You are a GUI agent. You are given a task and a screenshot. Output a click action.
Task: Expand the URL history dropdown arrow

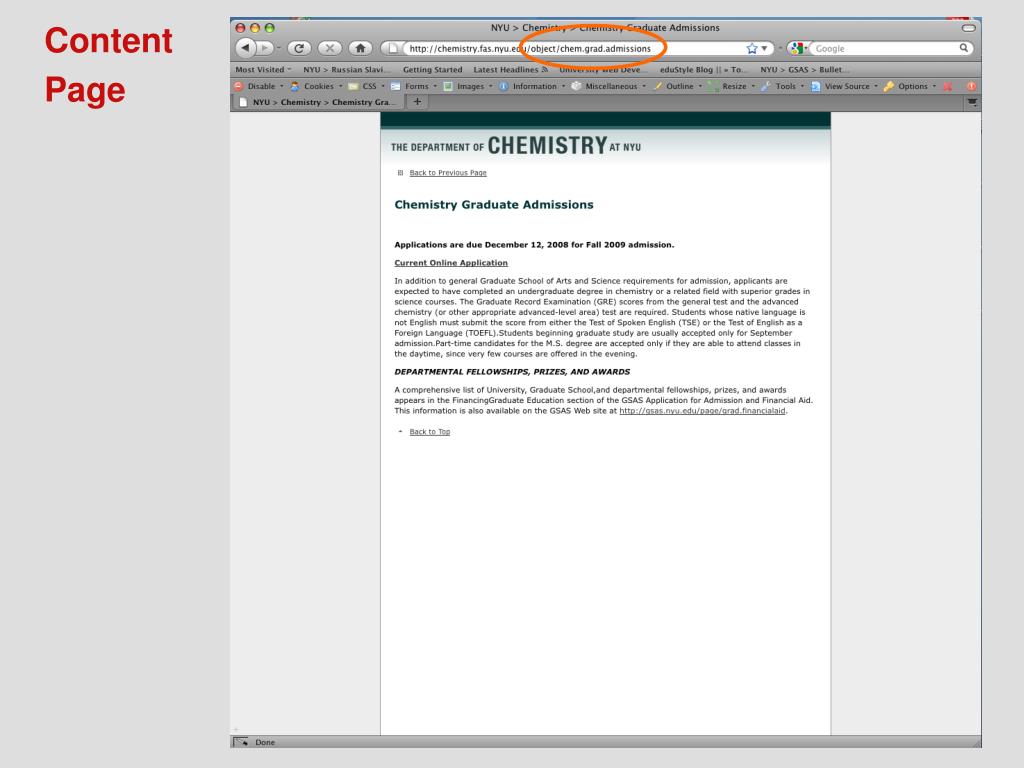[765, 48]
